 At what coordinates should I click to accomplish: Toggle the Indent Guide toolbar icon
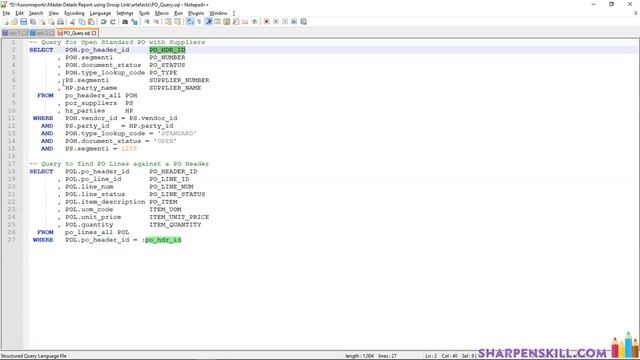(208, 22)
